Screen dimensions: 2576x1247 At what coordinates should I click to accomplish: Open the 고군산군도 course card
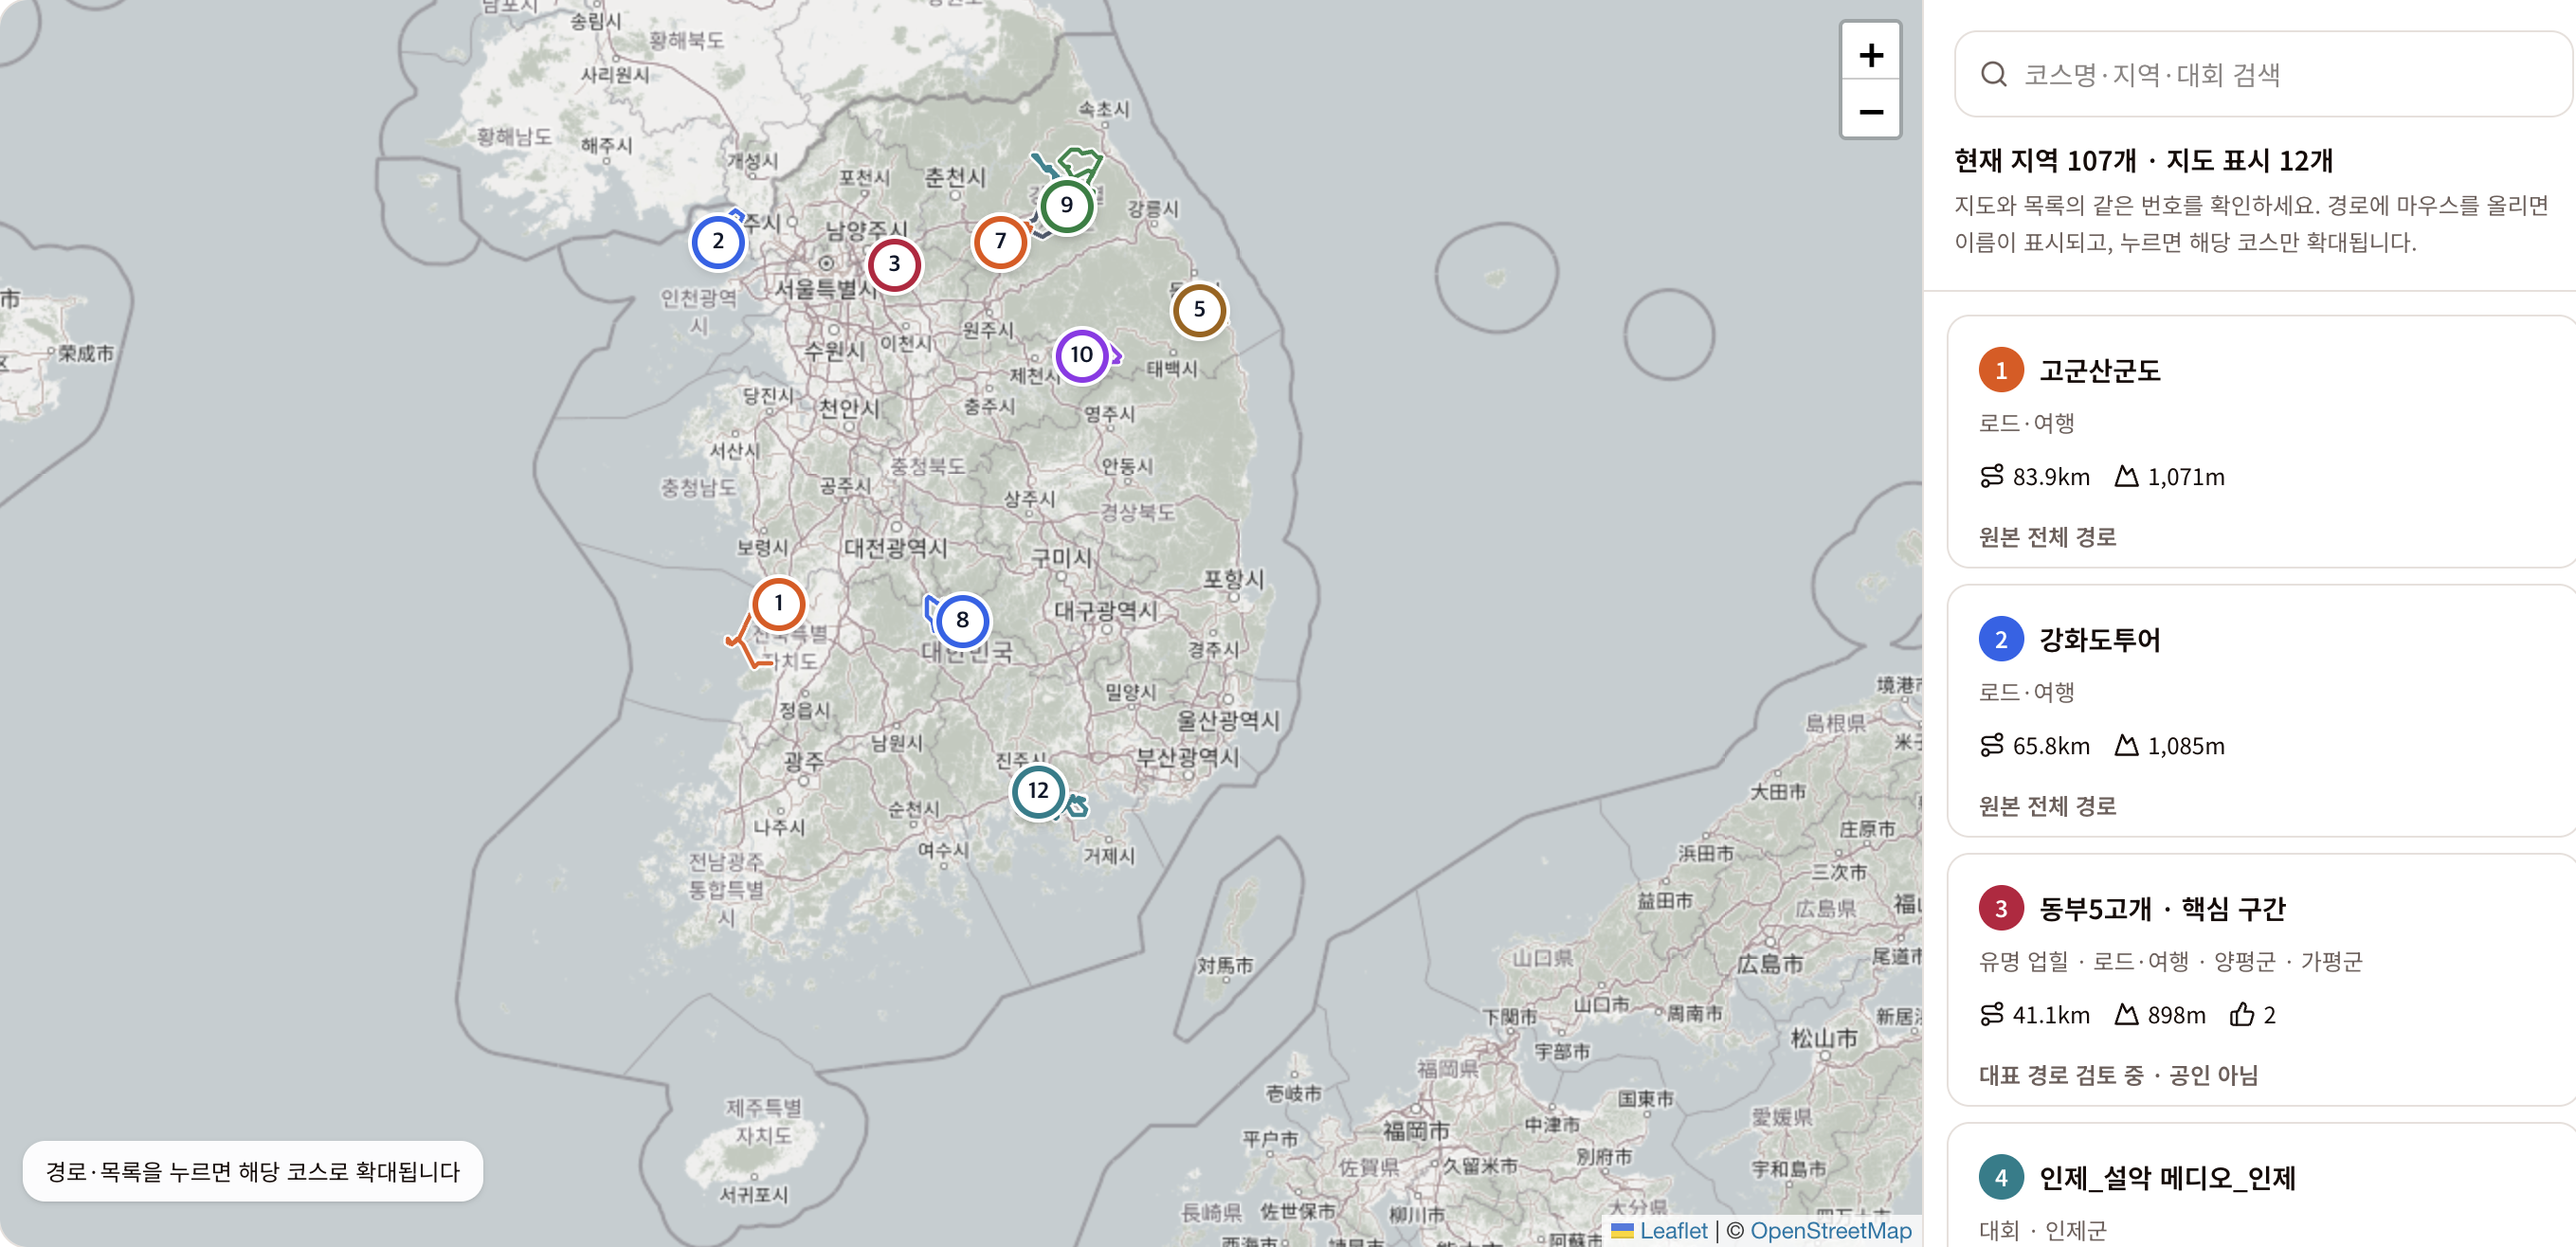click(2261, 441)
